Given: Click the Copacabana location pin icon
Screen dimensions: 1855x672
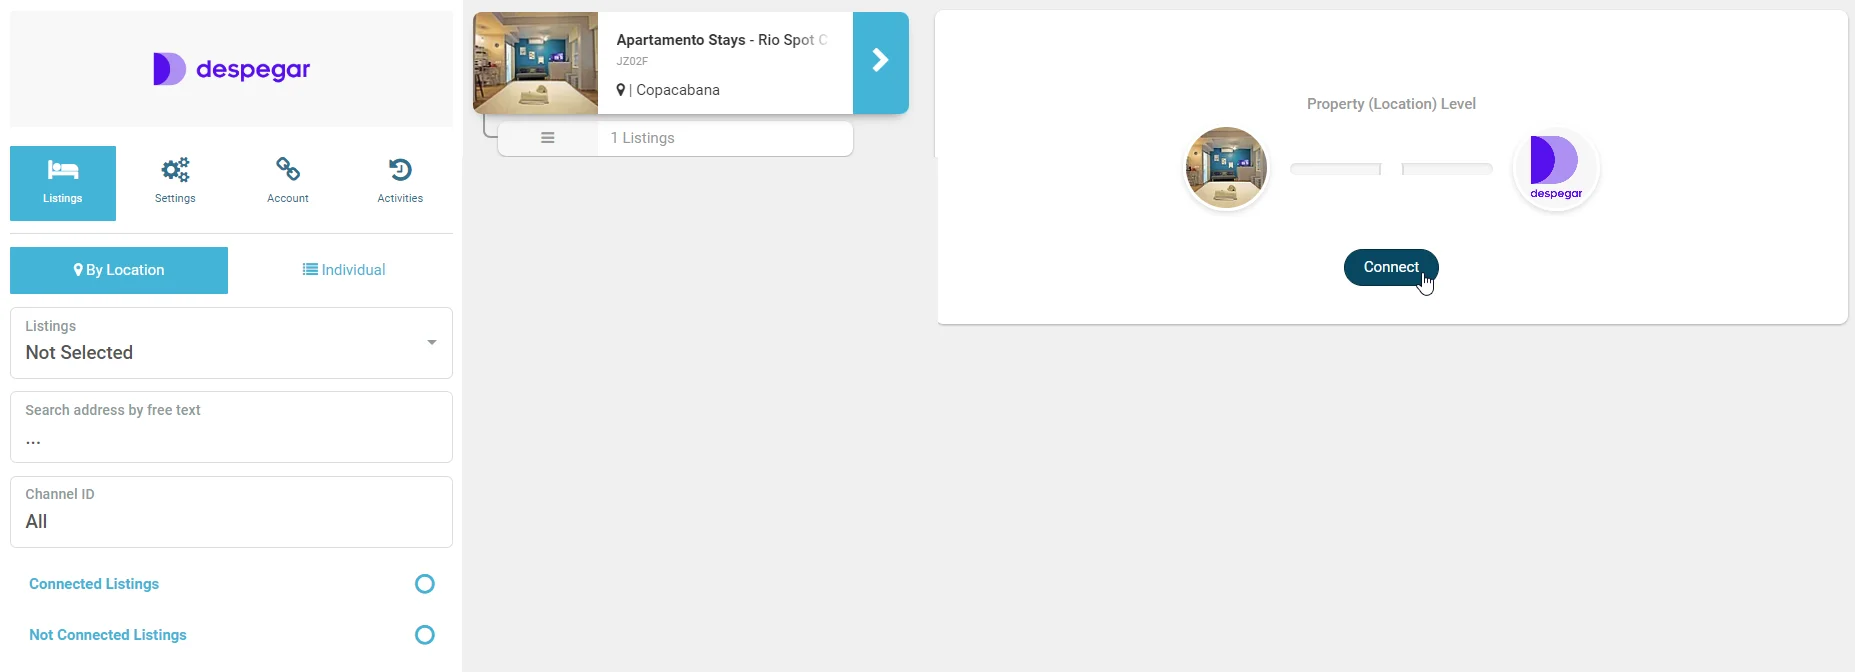Looking at the screenshot, I should [621, 90].
